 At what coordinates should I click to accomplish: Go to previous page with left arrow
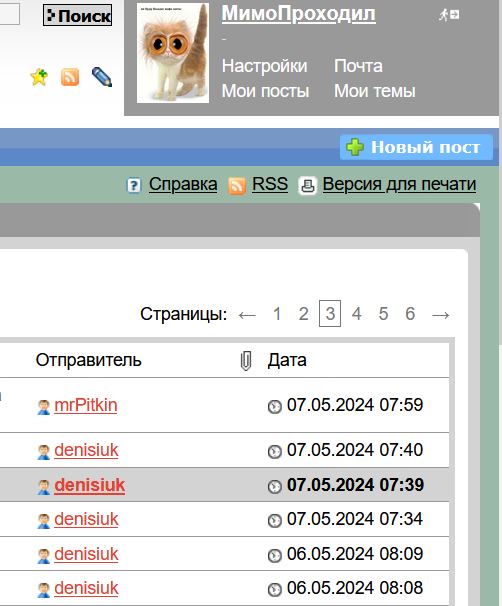point(247,315)
